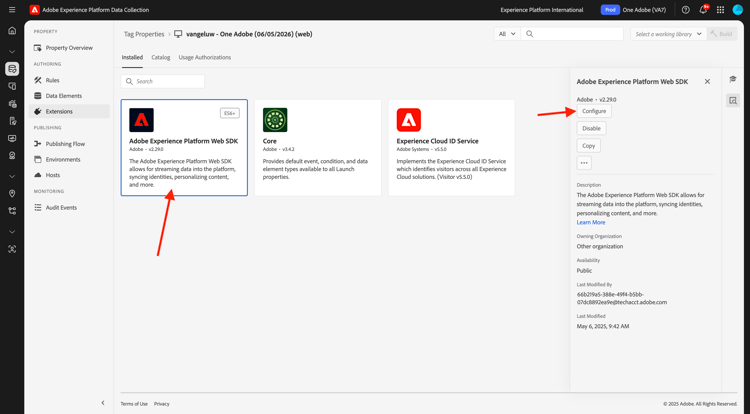Open the app switcher grid icon
The width and height of the screenshot is (750, 414).
(720, 10)
